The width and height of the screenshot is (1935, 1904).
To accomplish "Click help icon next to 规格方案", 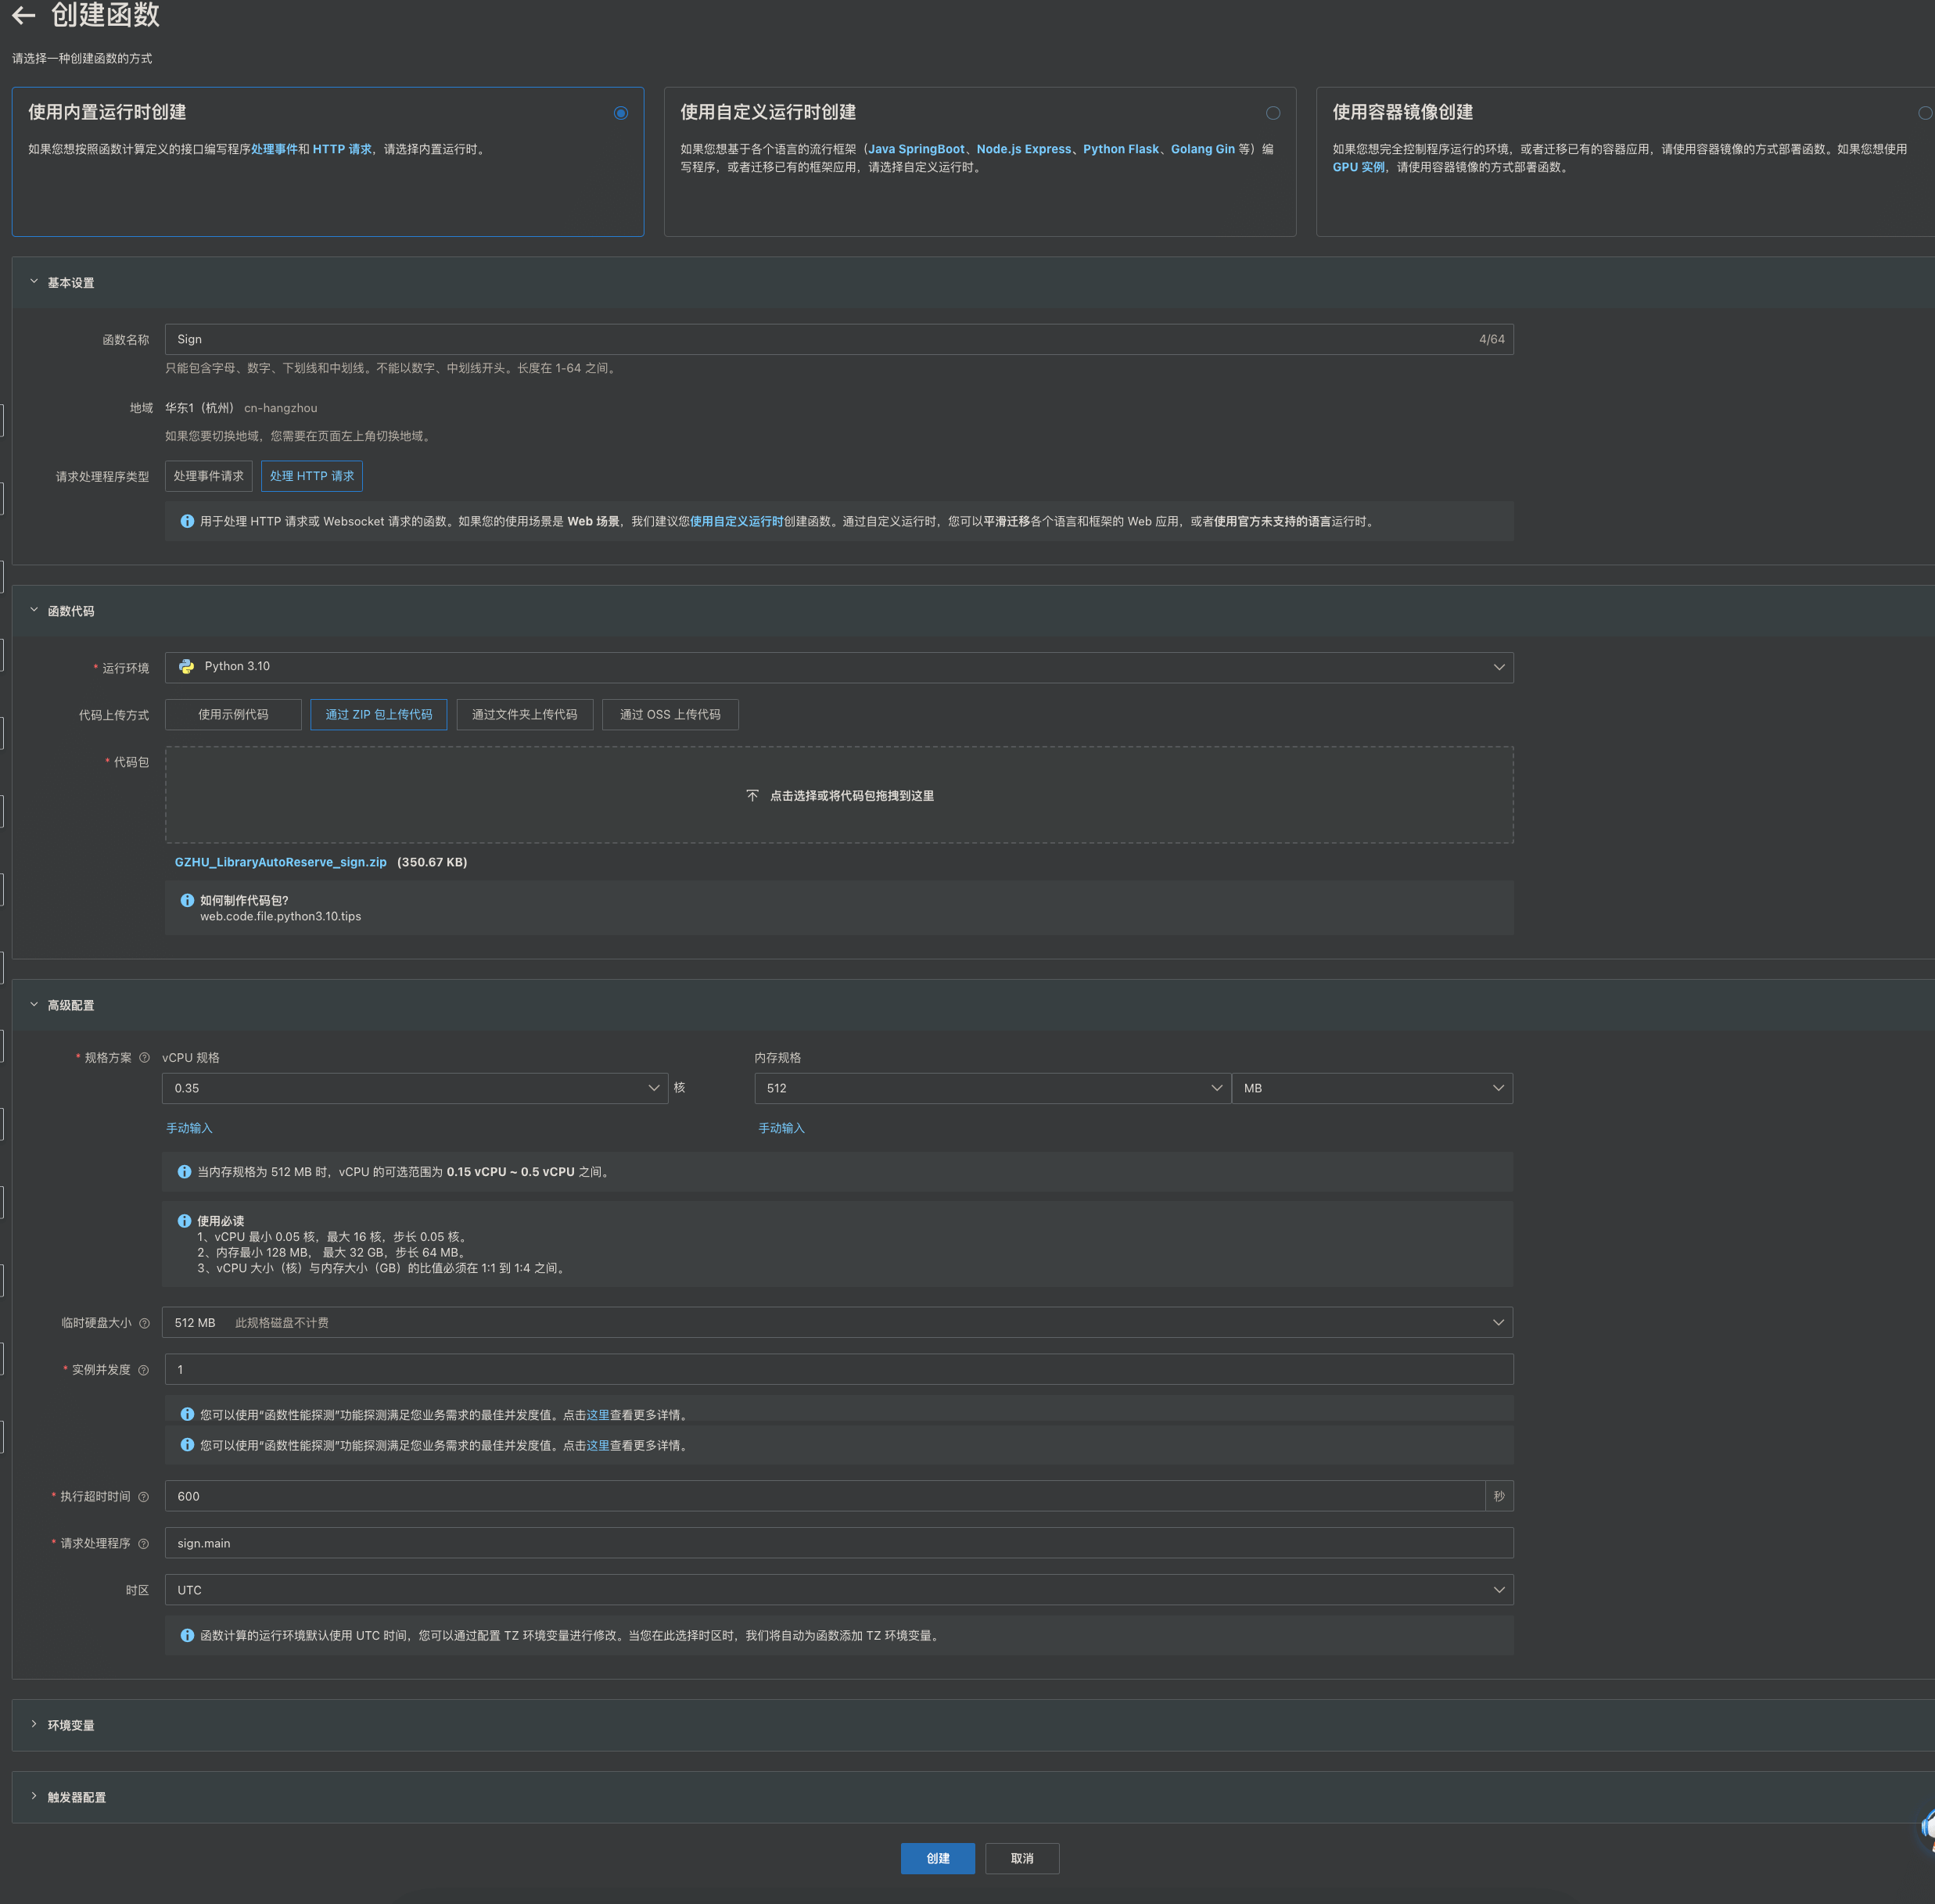I will pyautogui.click(x=144, y=1058).
